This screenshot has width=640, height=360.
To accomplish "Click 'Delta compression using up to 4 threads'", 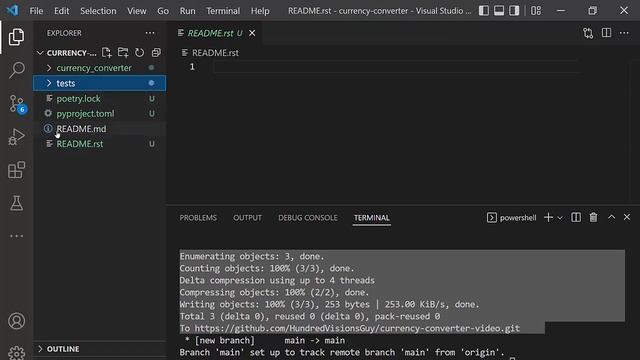I will pyautogui.click(x=277, y=281).
